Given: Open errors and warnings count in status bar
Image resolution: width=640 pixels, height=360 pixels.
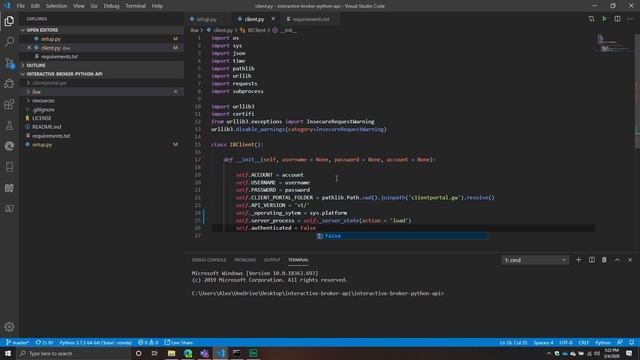Looking at the screenshot, I should (148, 342).
